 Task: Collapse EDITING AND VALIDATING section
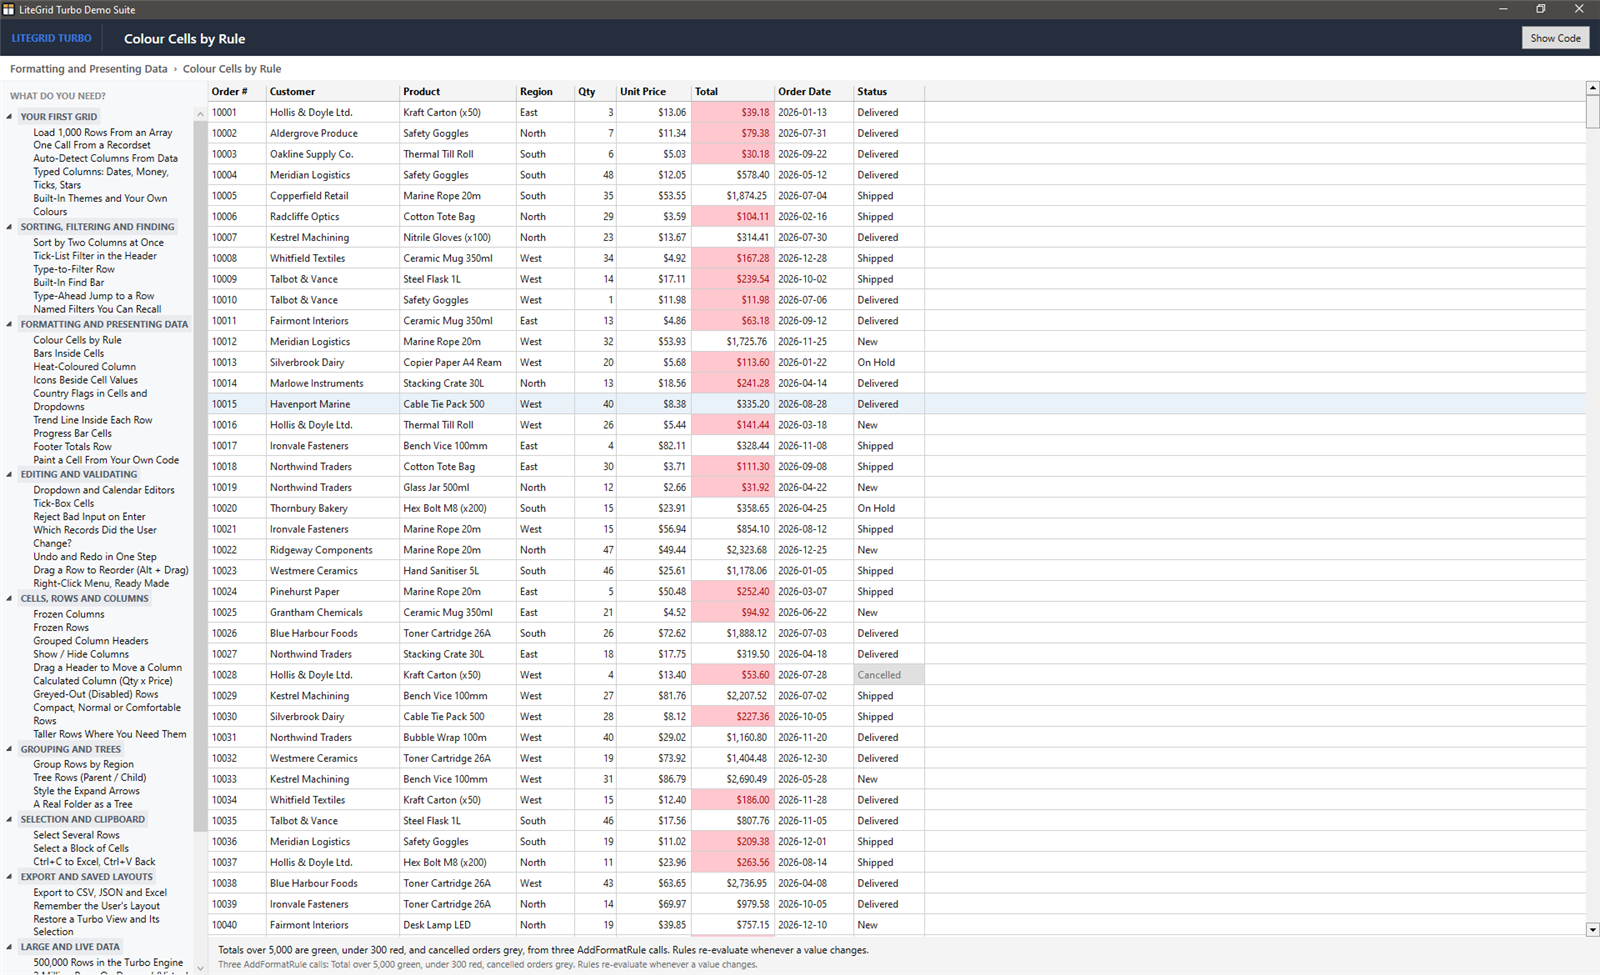point(9,475)
